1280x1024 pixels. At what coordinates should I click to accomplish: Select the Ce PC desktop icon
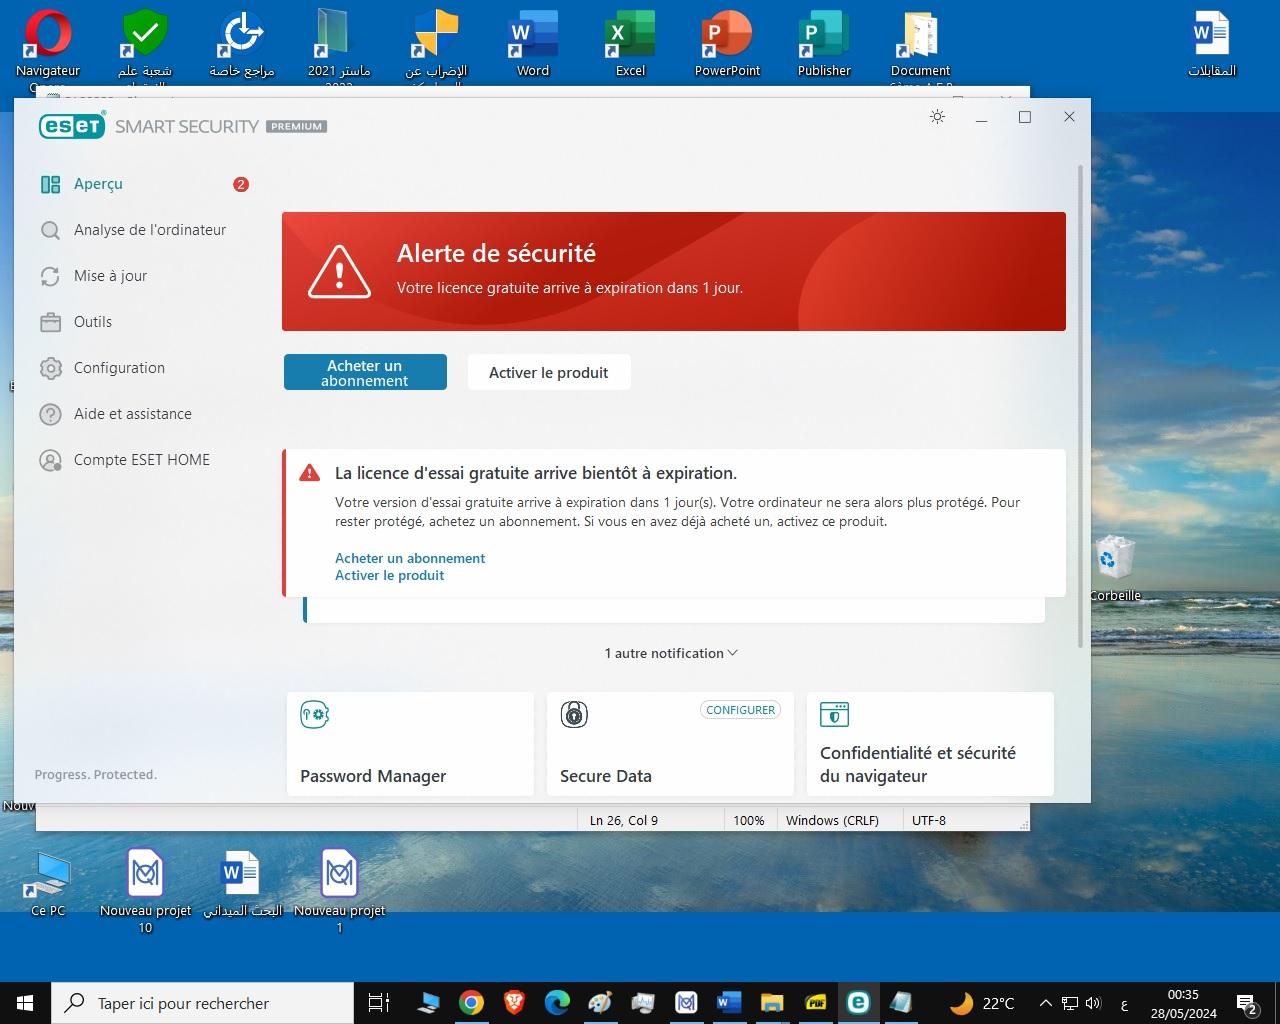[x=48, y=884]
